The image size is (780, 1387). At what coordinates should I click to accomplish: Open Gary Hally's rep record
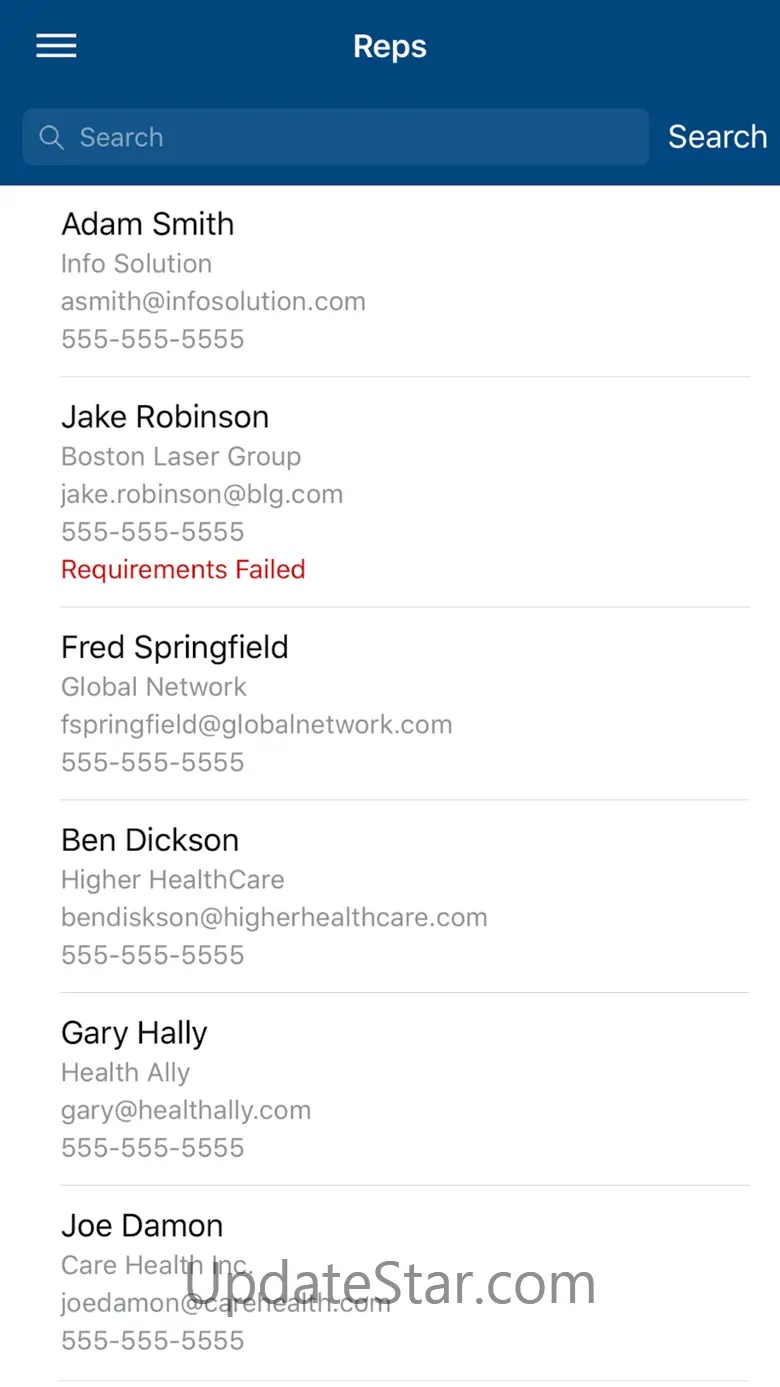click(x=134, y=1033)
